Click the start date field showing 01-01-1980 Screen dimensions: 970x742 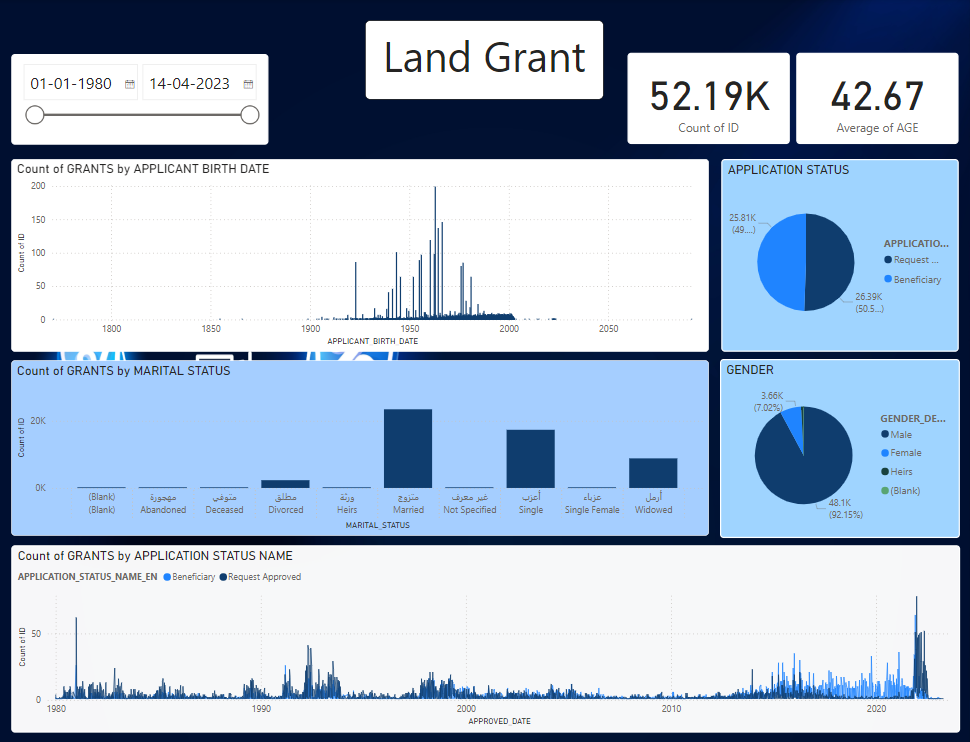pyautogui.click(x=72, y=84)
